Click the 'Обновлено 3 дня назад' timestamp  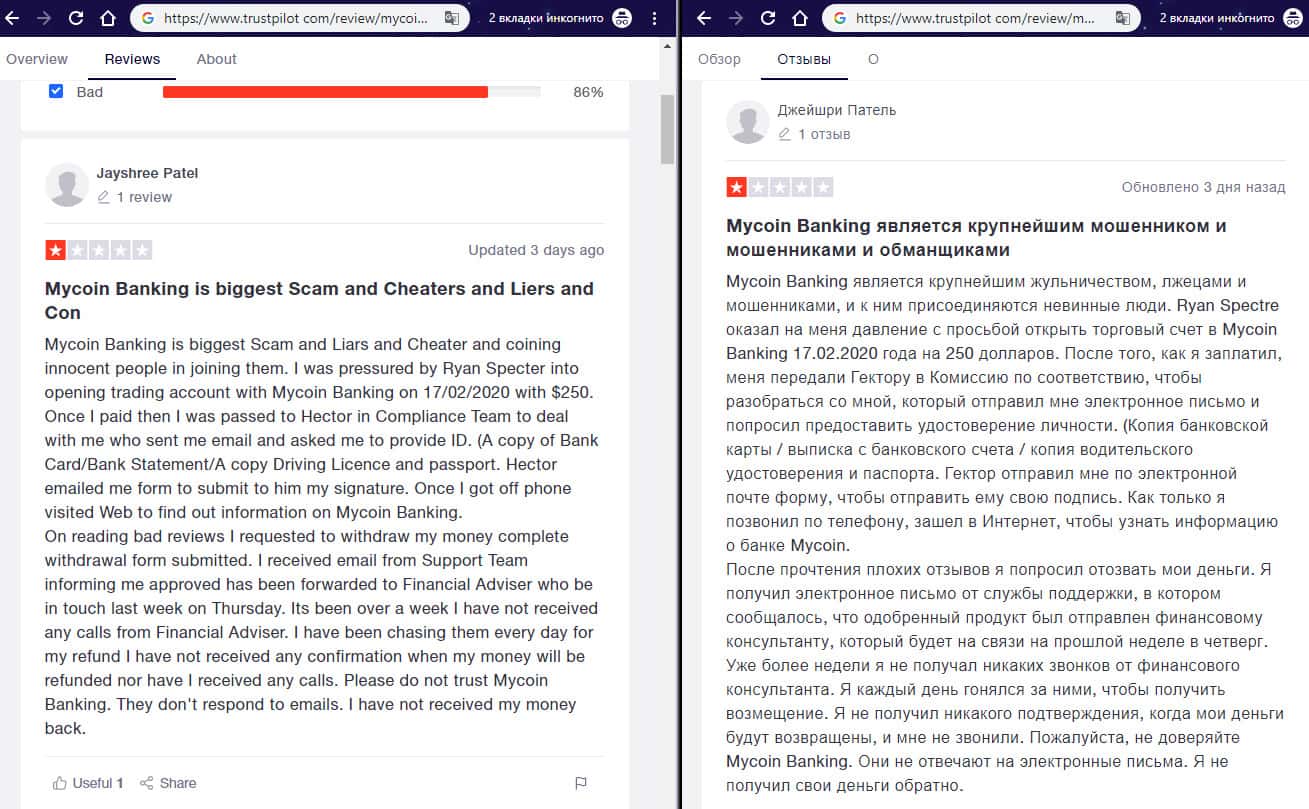(x=1204, y=187)
